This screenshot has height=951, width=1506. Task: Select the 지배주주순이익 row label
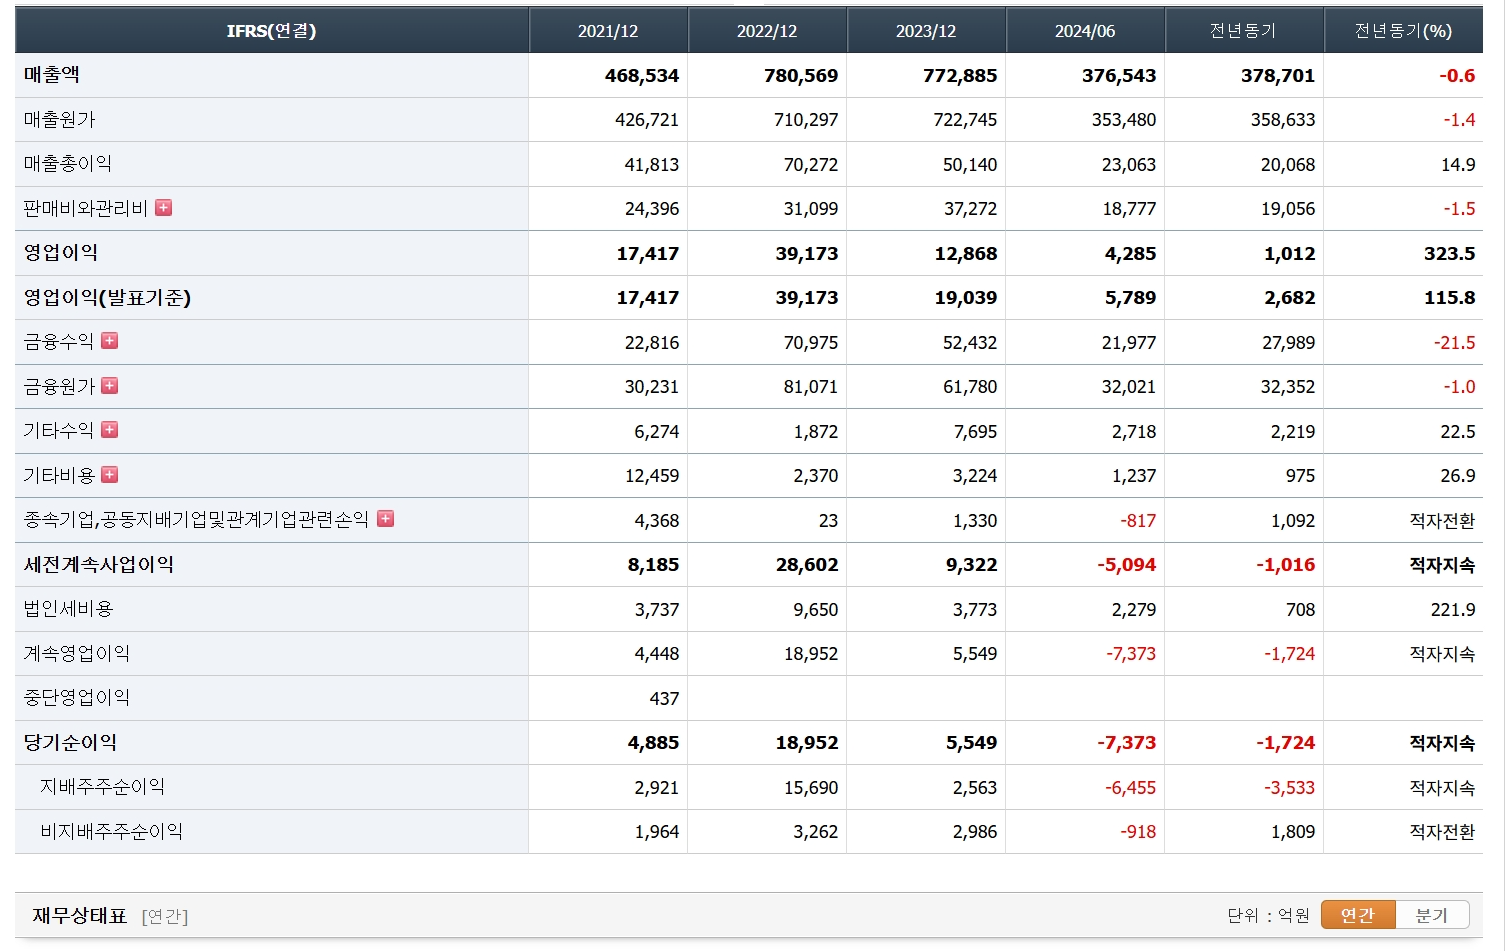coord(103,787)
